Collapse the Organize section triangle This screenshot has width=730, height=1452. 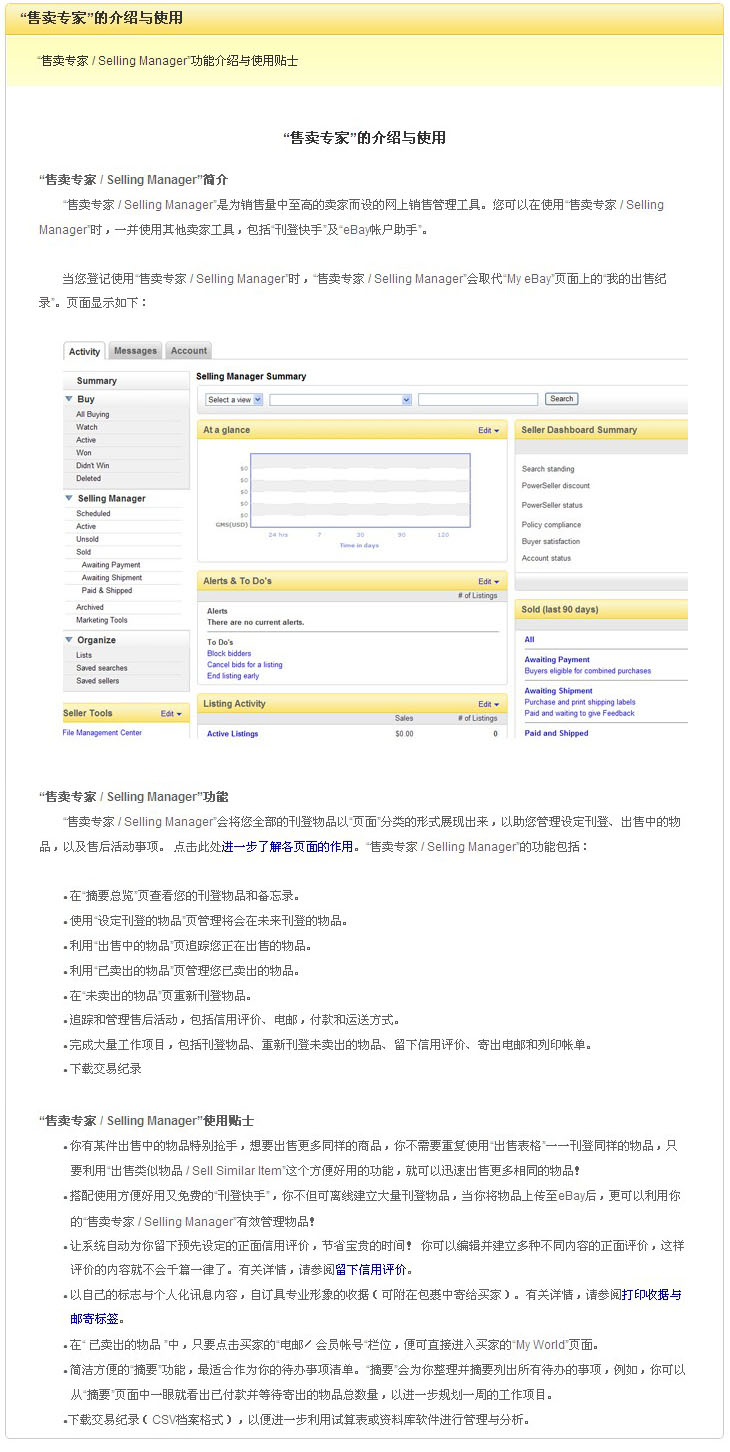tap(69, 640)
